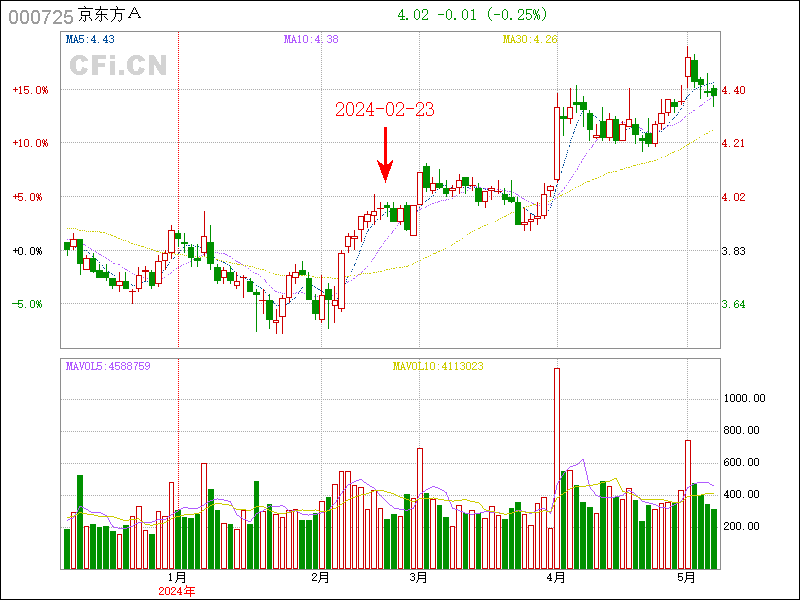
Task: Click the 200.00 volume axis label
Action: (741, 527)
